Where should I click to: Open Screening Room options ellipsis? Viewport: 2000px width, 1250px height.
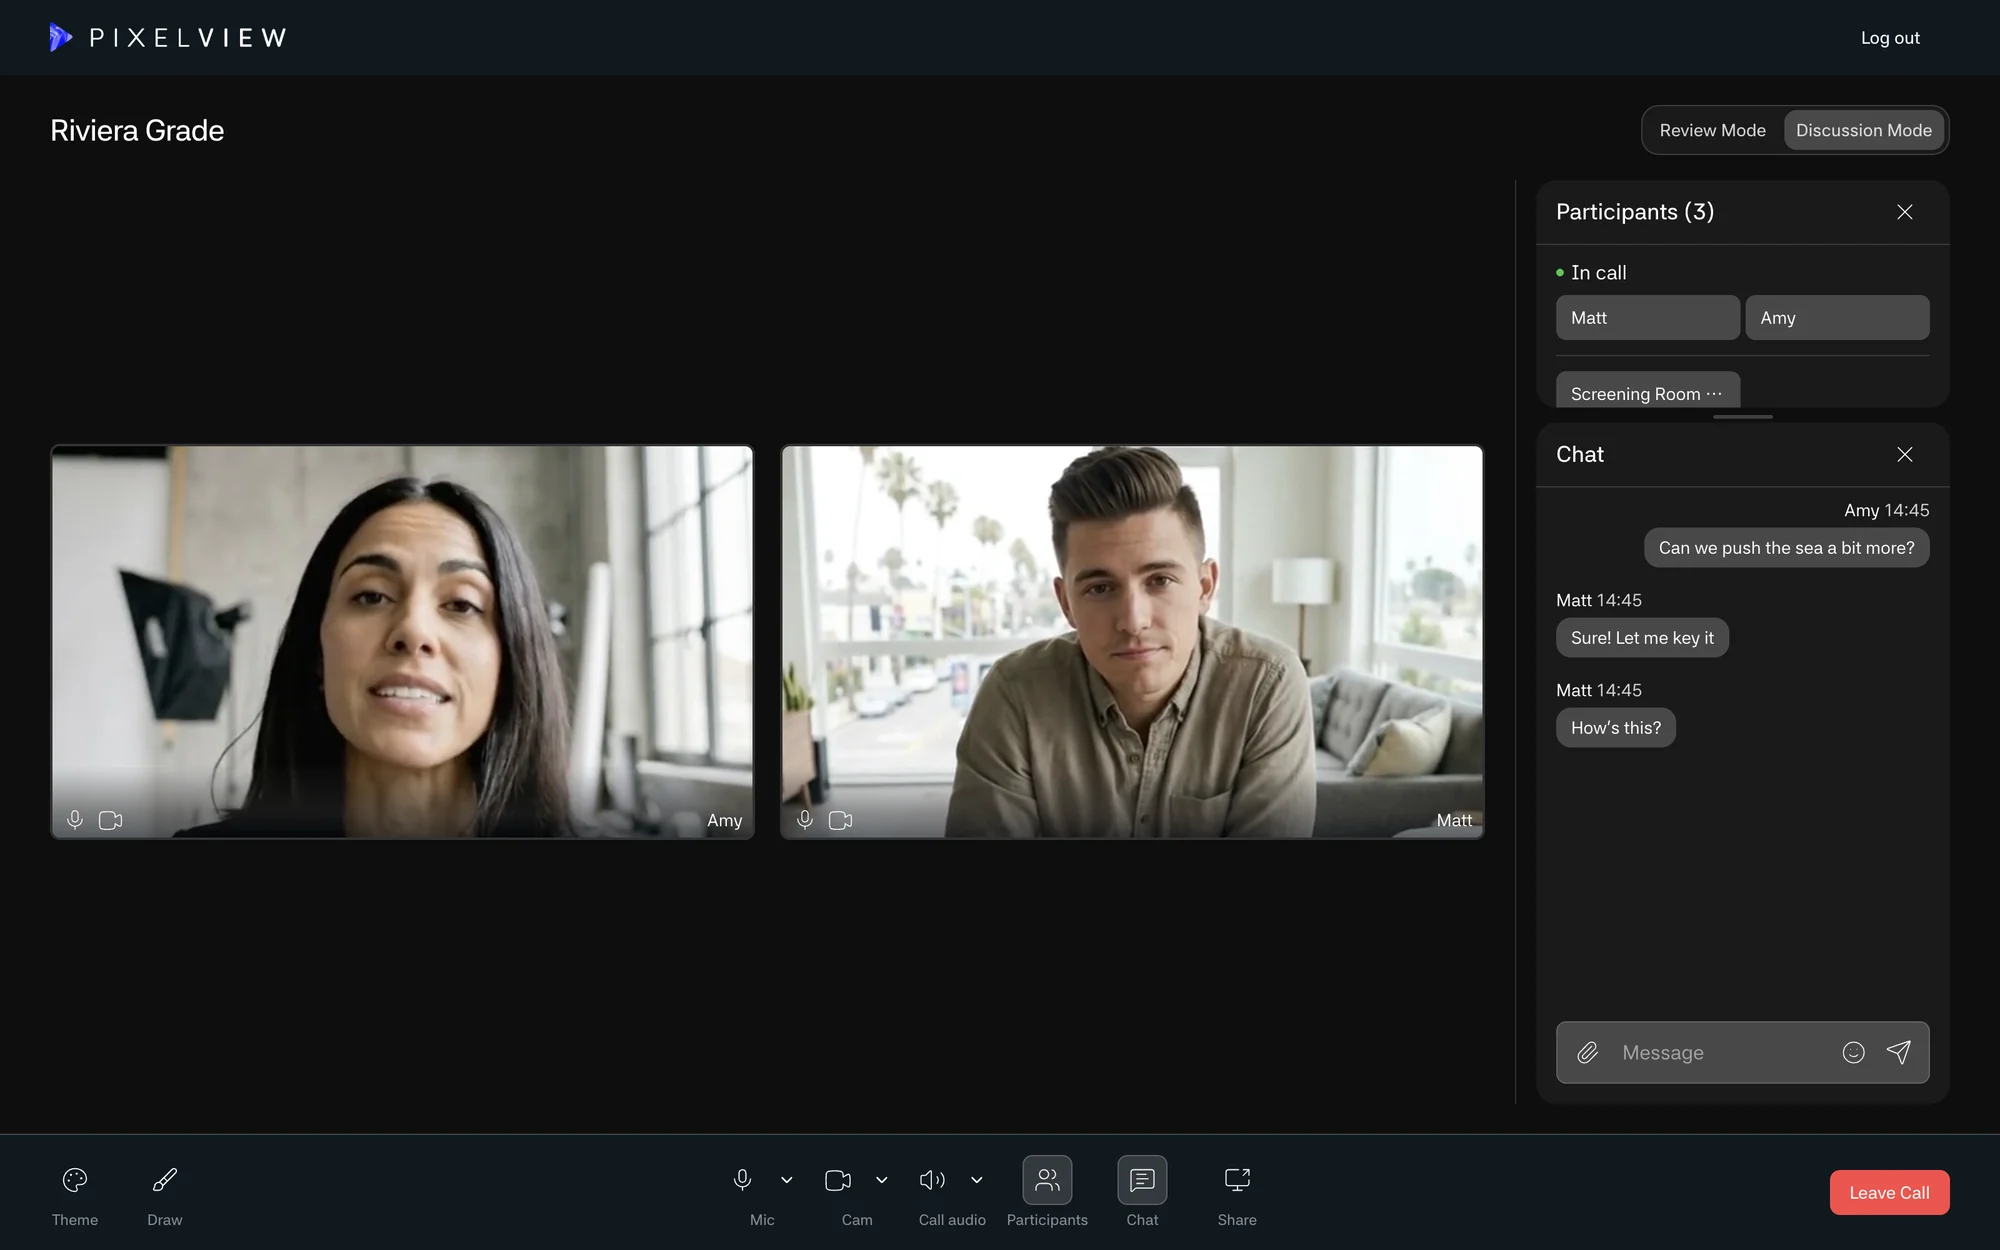click(x=1715, y=393)
